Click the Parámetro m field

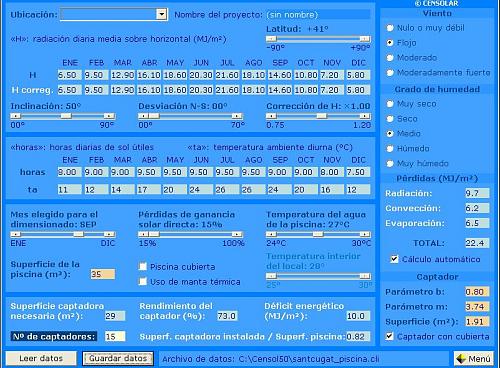[x=477, y=306]
